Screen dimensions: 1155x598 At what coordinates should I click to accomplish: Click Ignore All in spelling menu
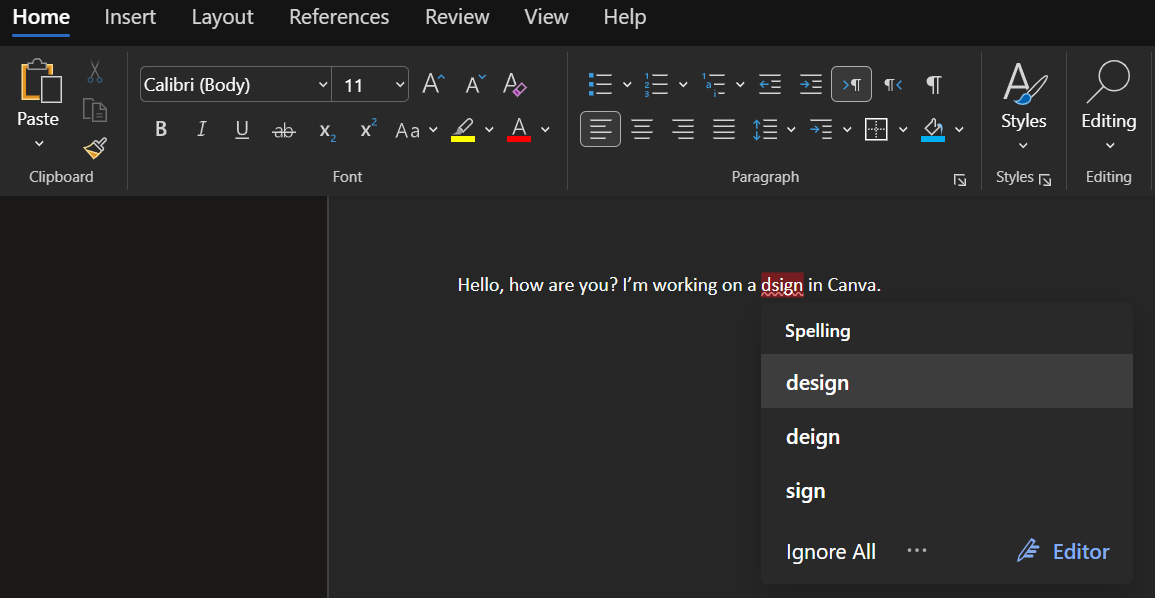click(831, 552)
